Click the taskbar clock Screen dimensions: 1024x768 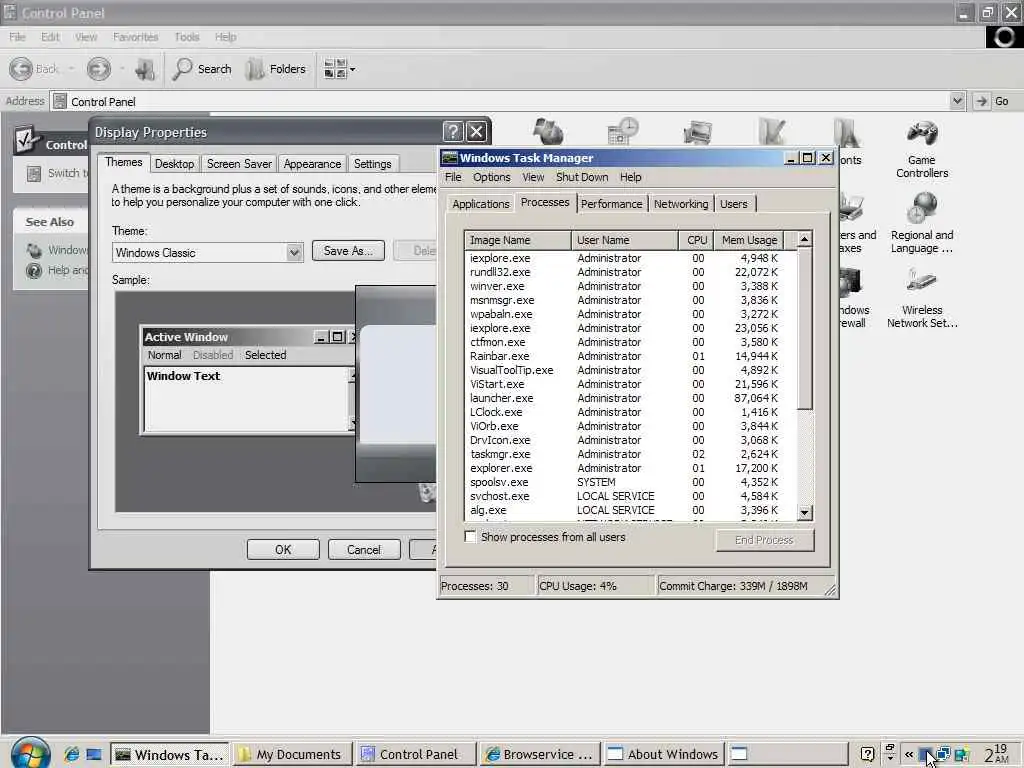tap(997, 754)
